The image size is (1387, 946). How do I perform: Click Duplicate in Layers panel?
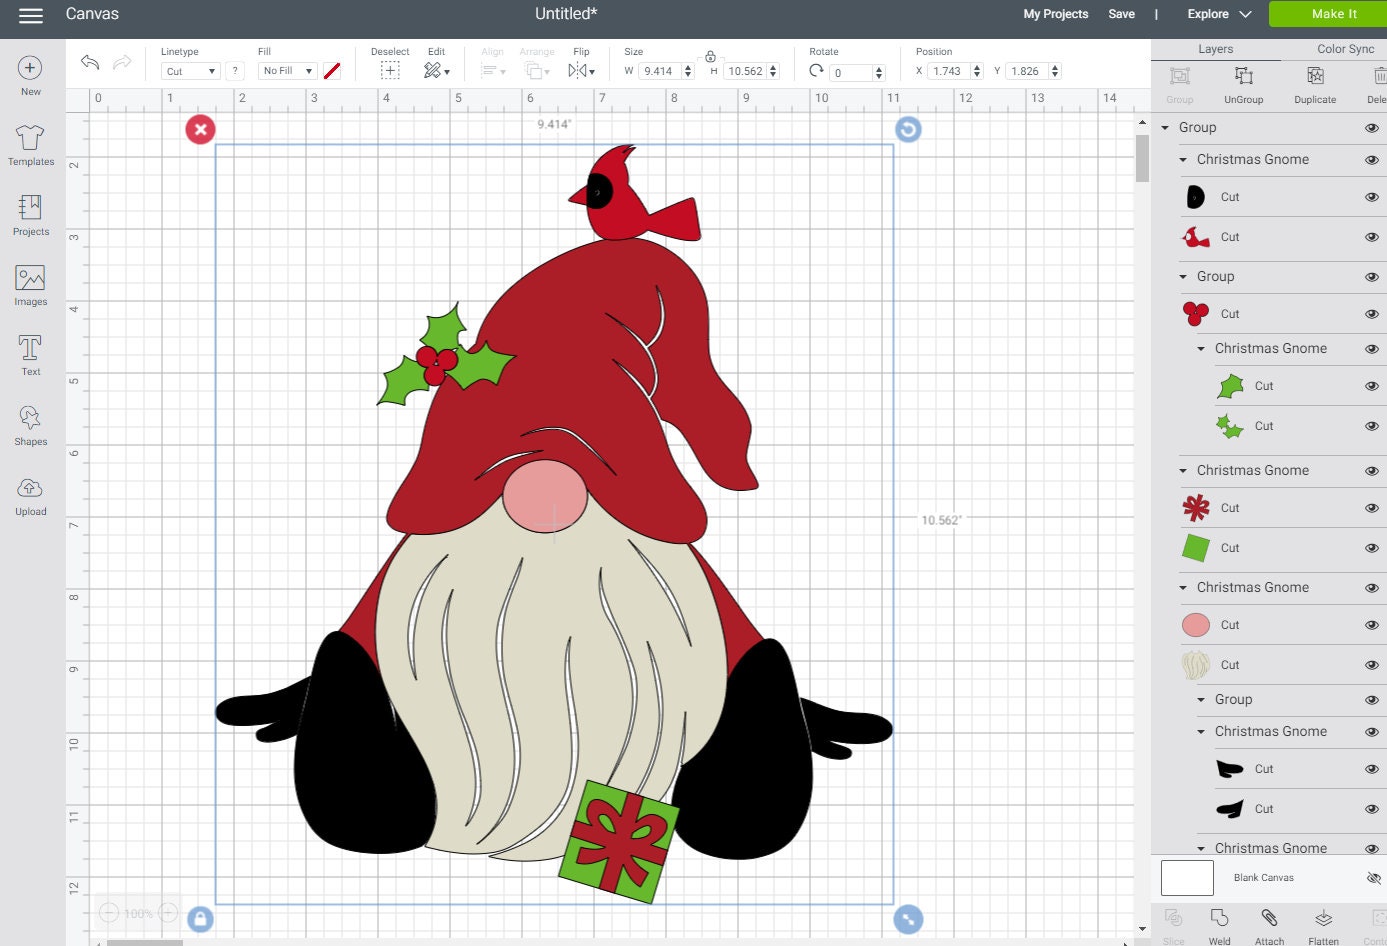[x=1315, y=84]
